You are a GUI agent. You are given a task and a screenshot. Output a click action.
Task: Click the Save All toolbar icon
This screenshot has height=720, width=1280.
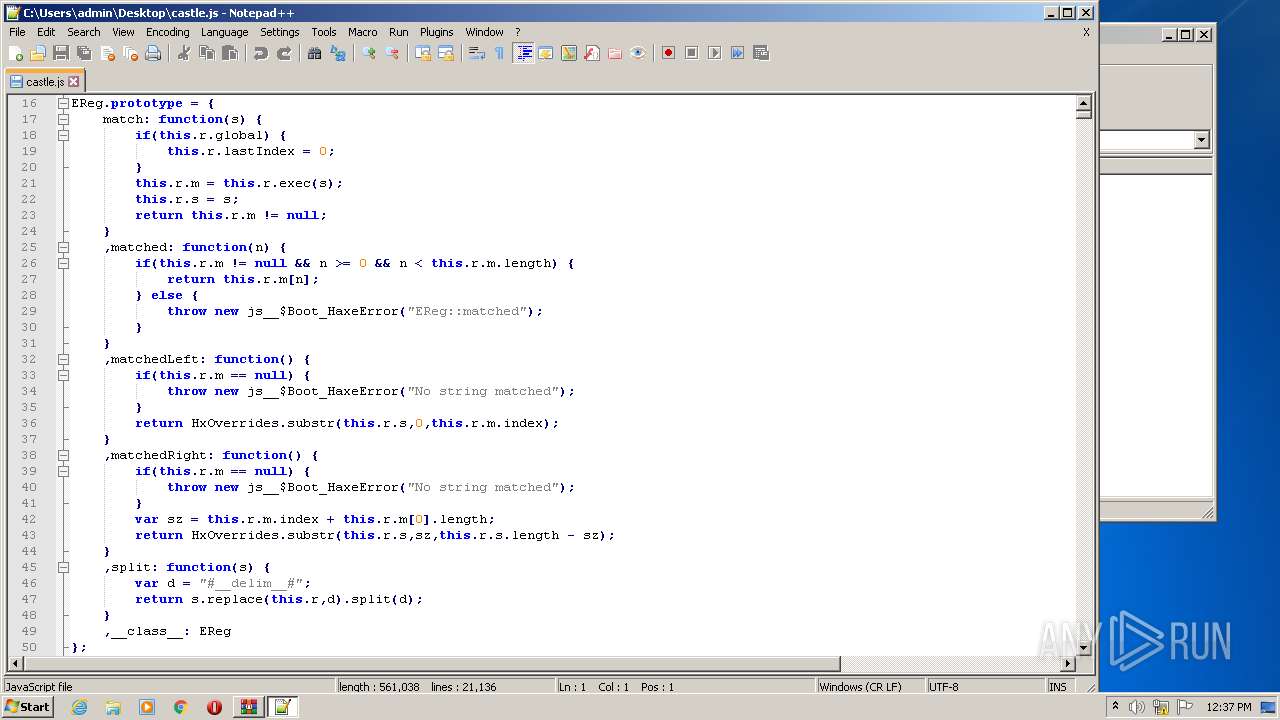(84, 53)
